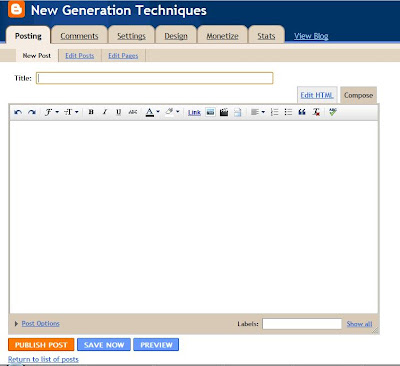Viewport: 400px width, 366px height.
Task: Run the spell check tool
Action: (x=333, y=112)
